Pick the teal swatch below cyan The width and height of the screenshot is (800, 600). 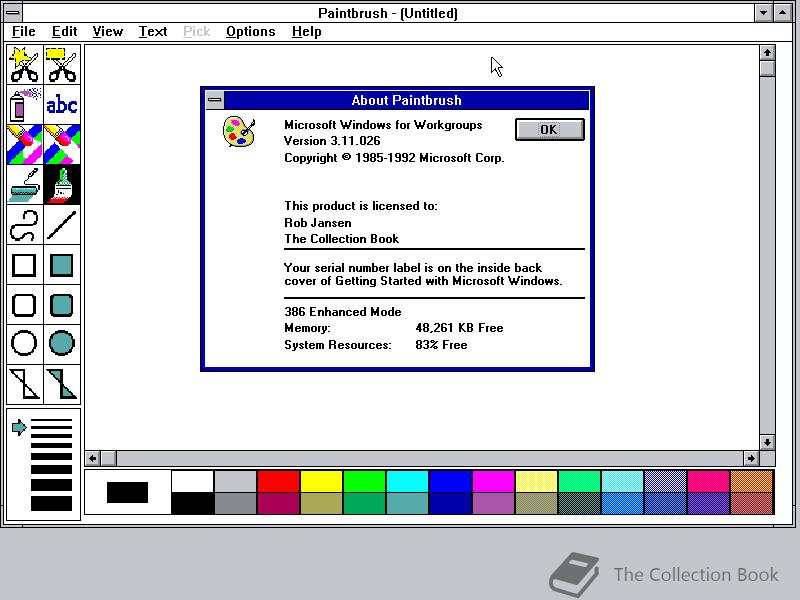(x=407, y=503)
